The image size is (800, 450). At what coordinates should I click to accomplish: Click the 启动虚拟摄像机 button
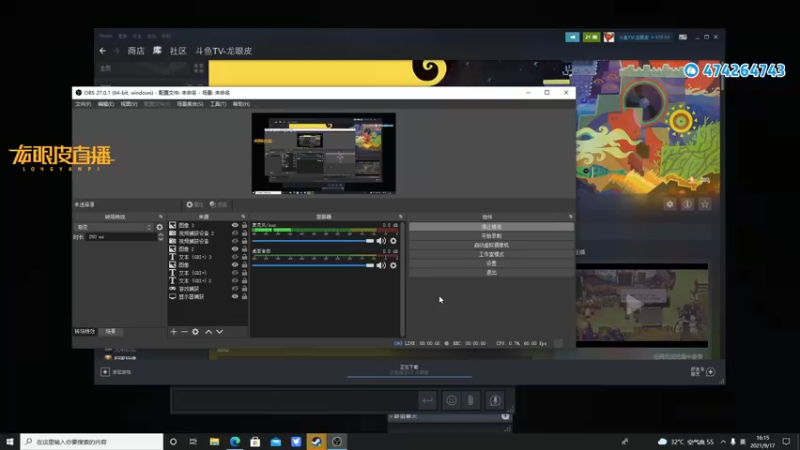(x=491, y=245)
